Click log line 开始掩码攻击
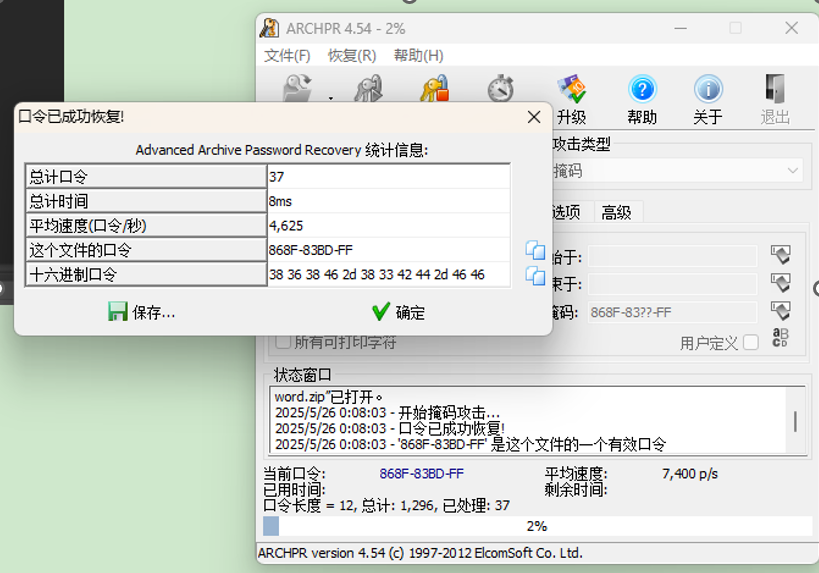 [x=388, y=413]
